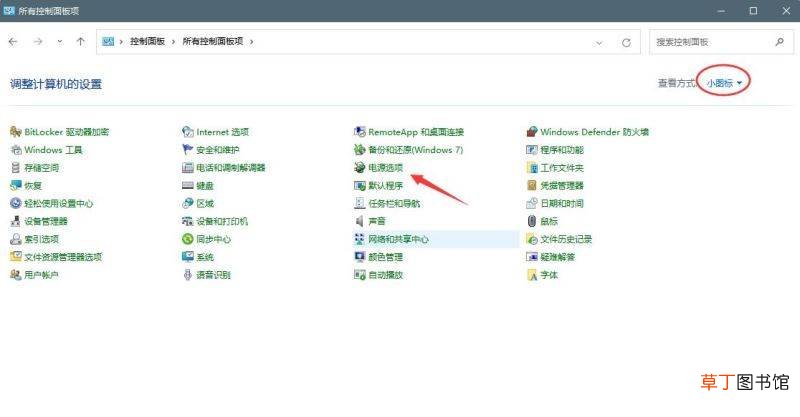Image resolution: width=800 pixels, height=417 pixels.
Task: Click the 电源选项 icon
Action: (360, 167)
